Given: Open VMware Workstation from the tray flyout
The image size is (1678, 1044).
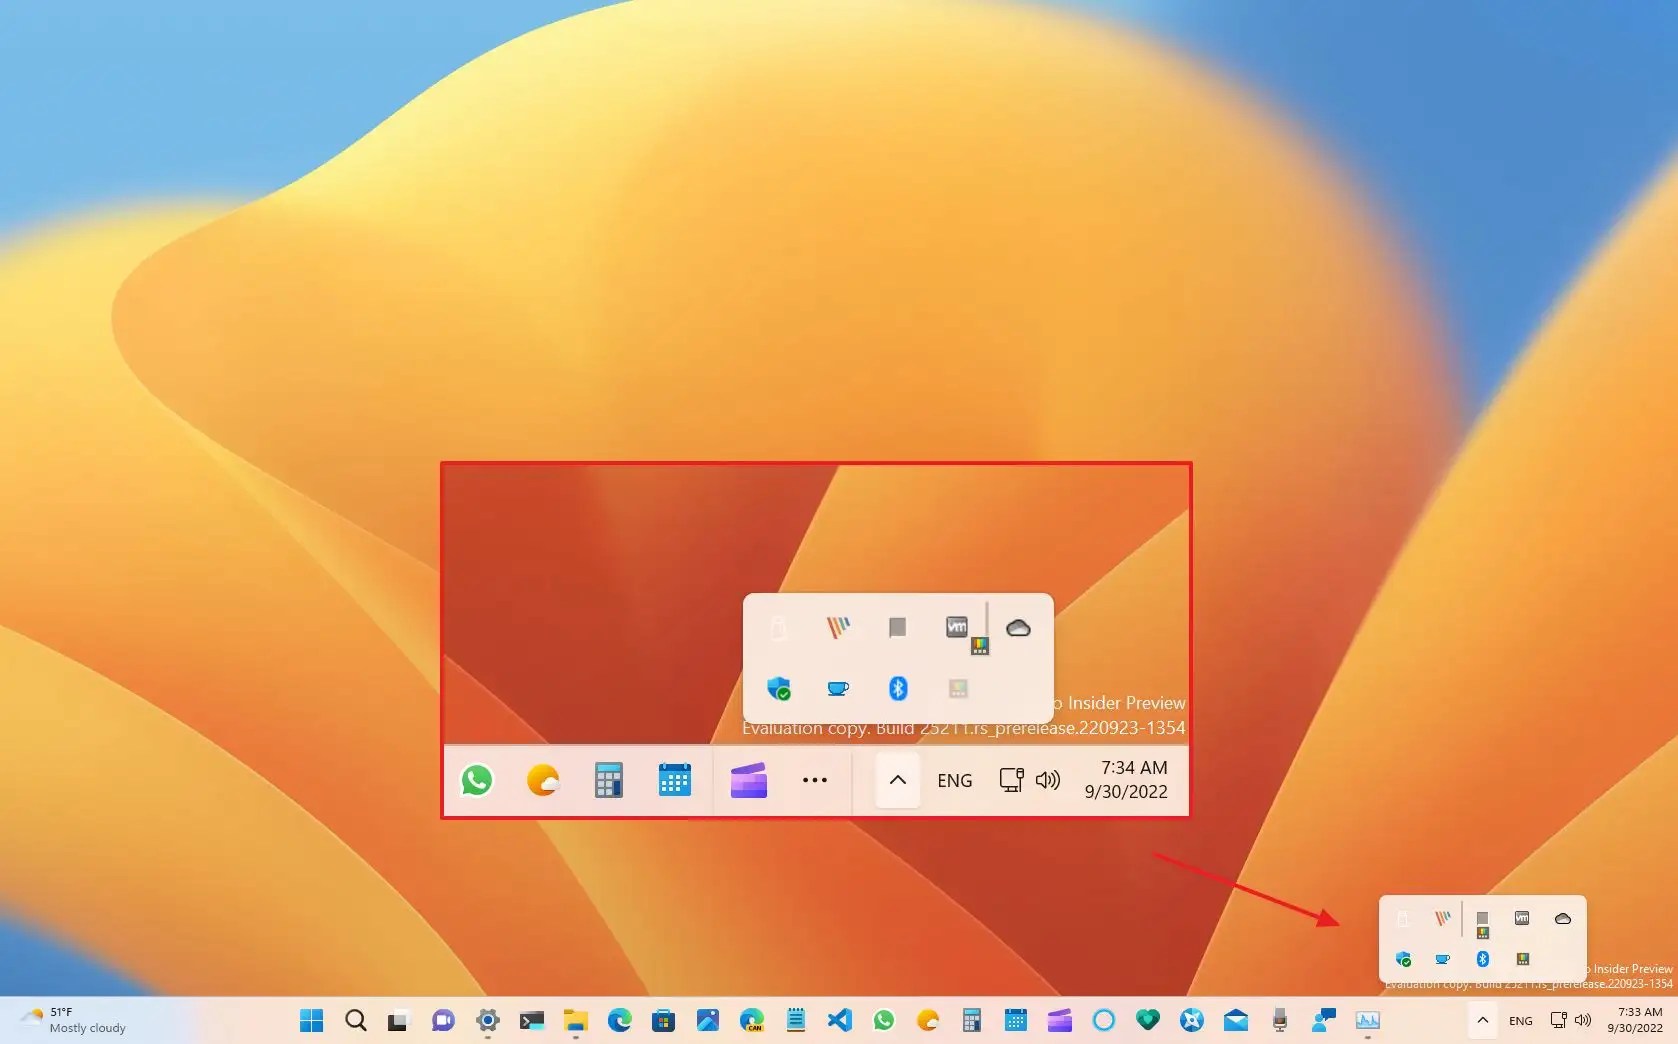Looking at the screenshot, I should [x=956, y=628].
